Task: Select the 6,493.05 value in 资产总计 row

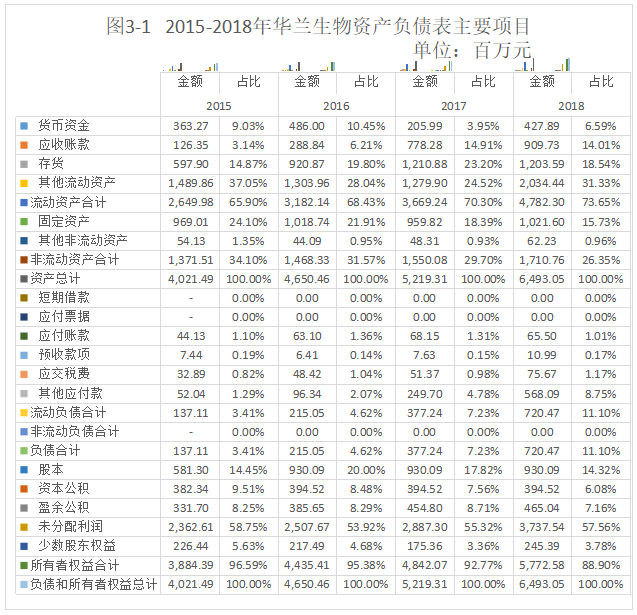Action: coord(542,279)
